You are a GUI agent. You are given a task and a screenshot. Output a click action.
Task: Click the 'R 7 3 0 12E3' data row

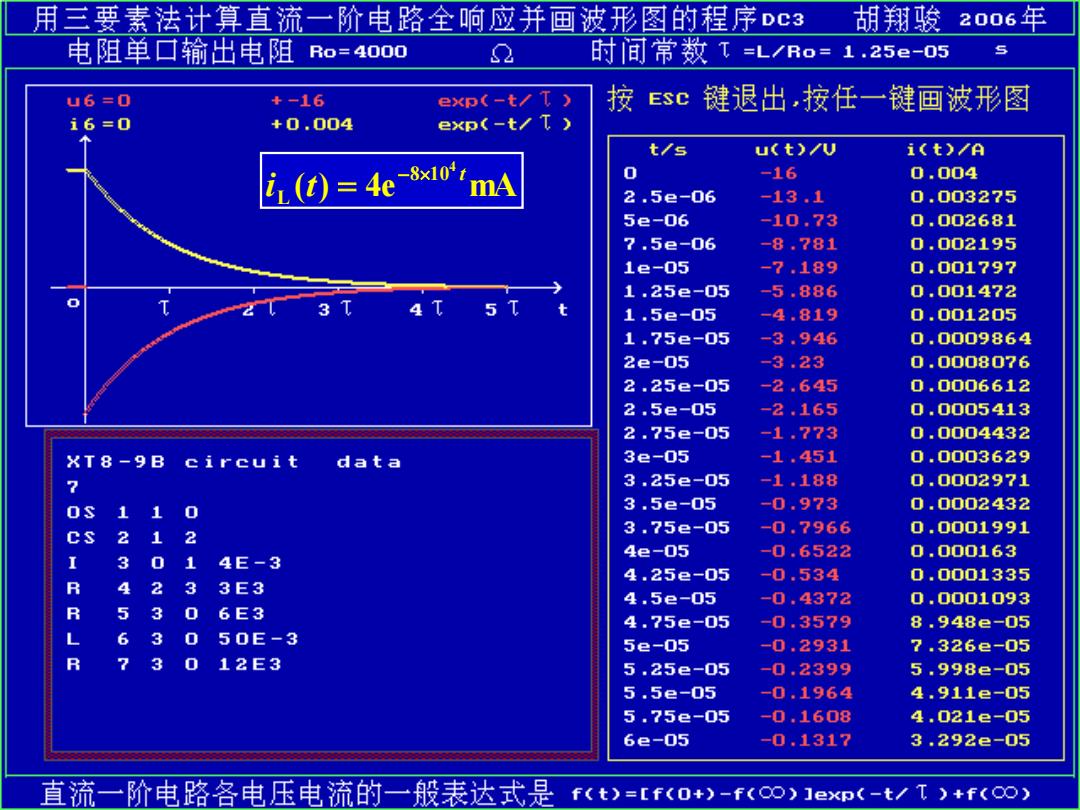[174, 665]
